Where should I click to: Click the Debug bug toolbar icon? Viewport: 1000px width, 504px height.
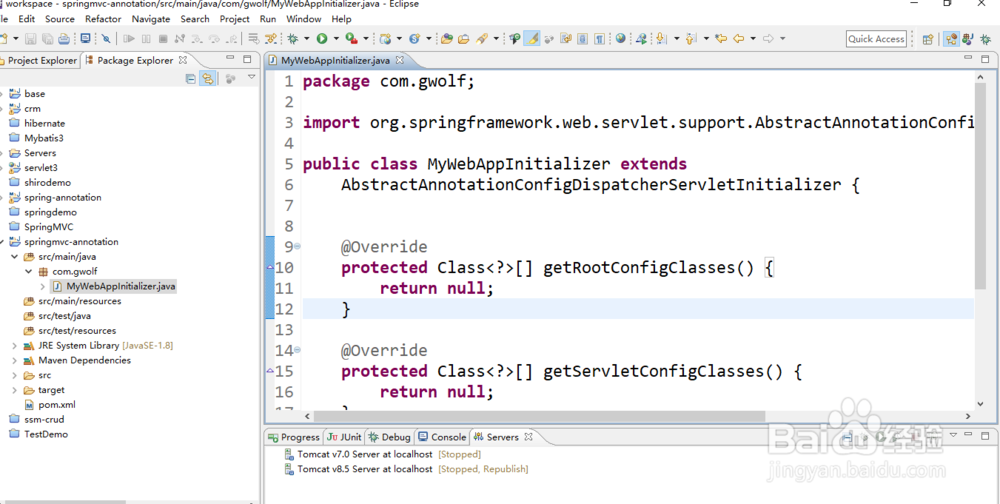[x=293, y=39]
